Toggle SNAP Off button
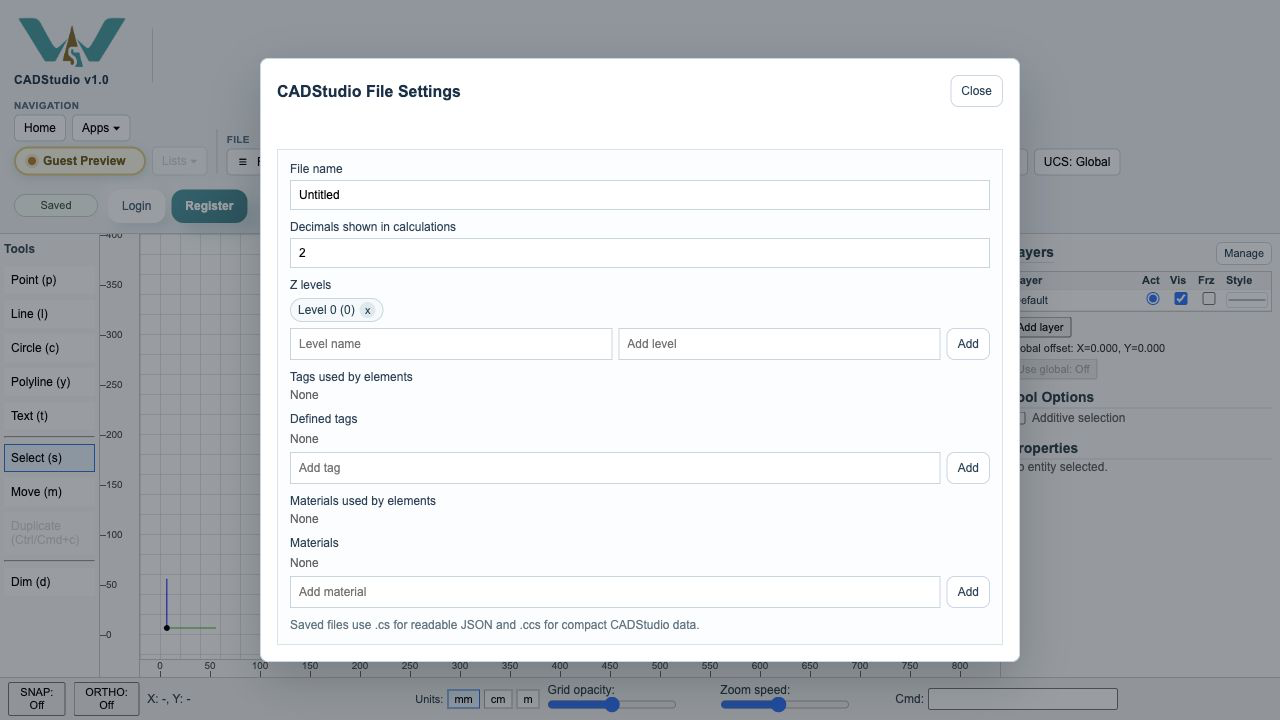1280x720 pixels. coord(37,698)
